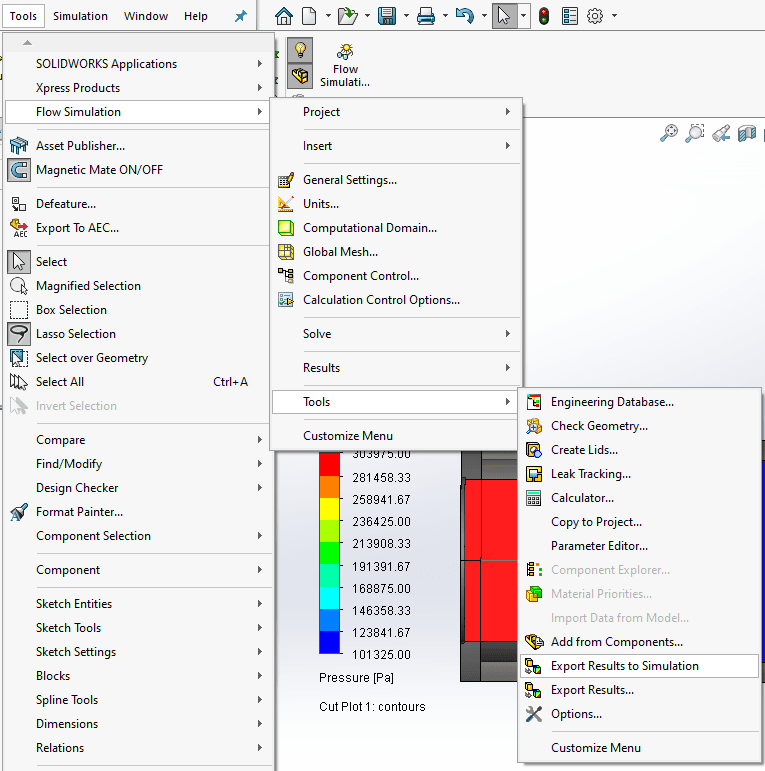Viewport: 765px width, 771px height.
Task: Click the New document icon
Action: (309, 16)
